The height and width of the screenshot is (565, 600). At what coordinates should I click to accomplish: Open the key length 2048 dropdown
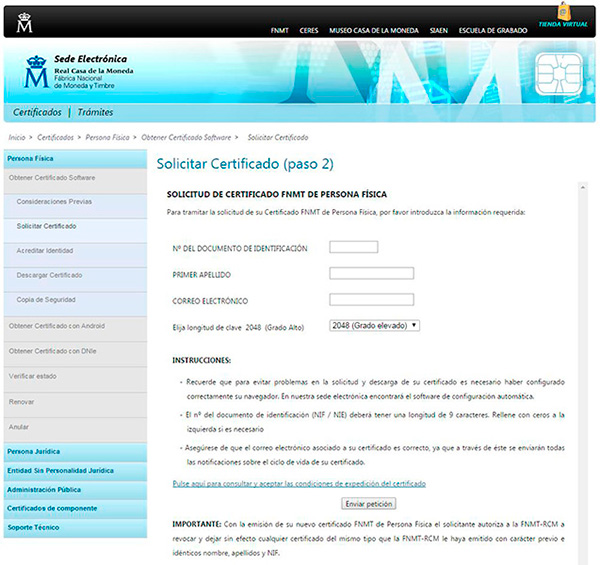tap(374, 326)
